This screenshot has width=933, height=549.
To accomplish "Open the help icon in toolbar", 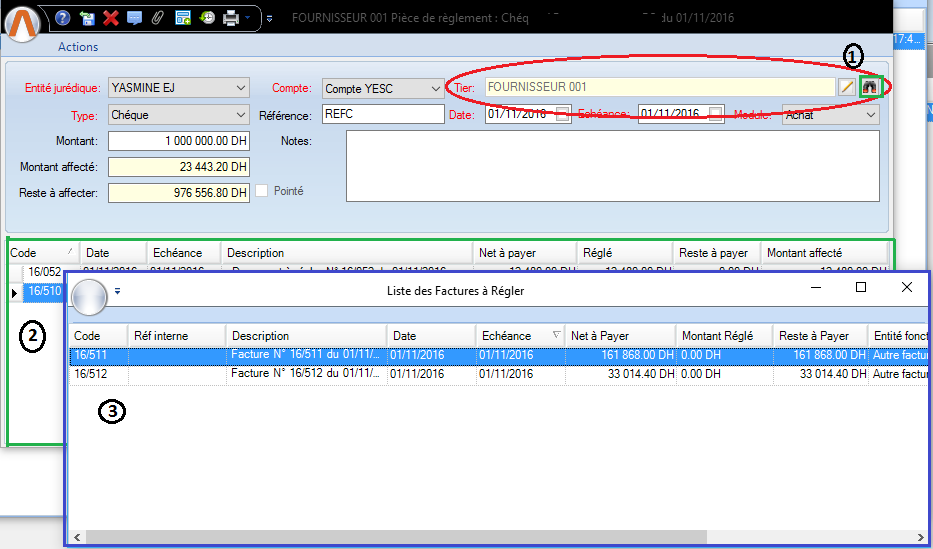I will (x=63, y=18).
